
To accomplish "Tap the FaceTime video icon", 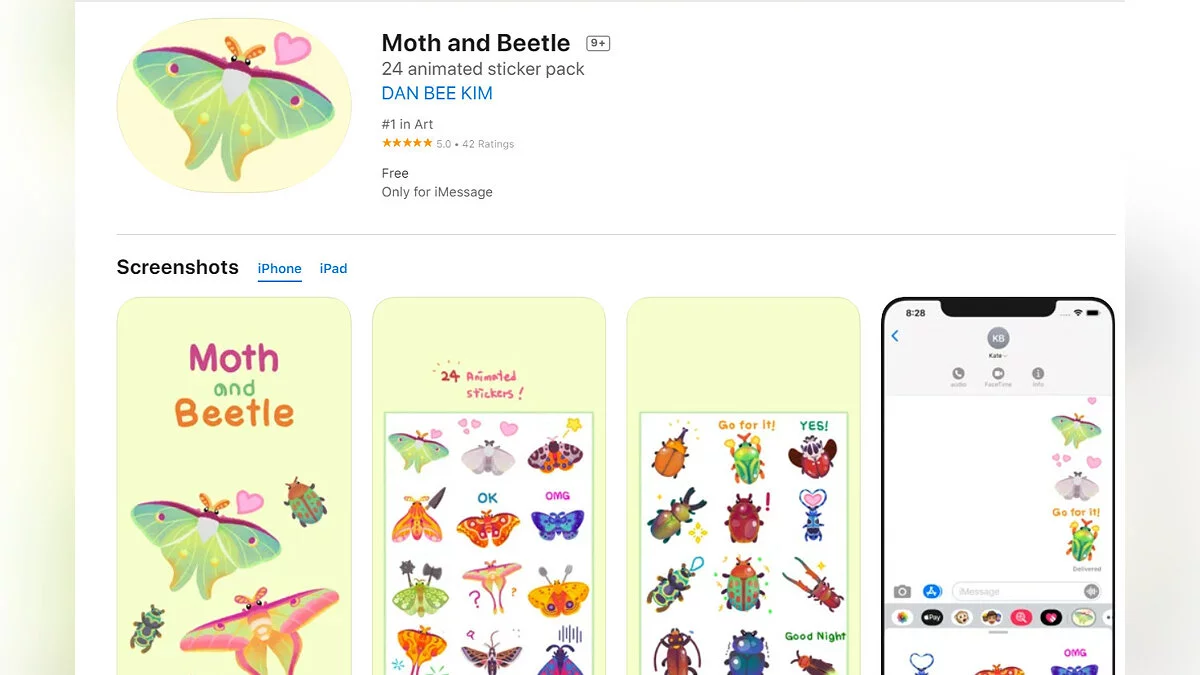I will tap(997, 374).
